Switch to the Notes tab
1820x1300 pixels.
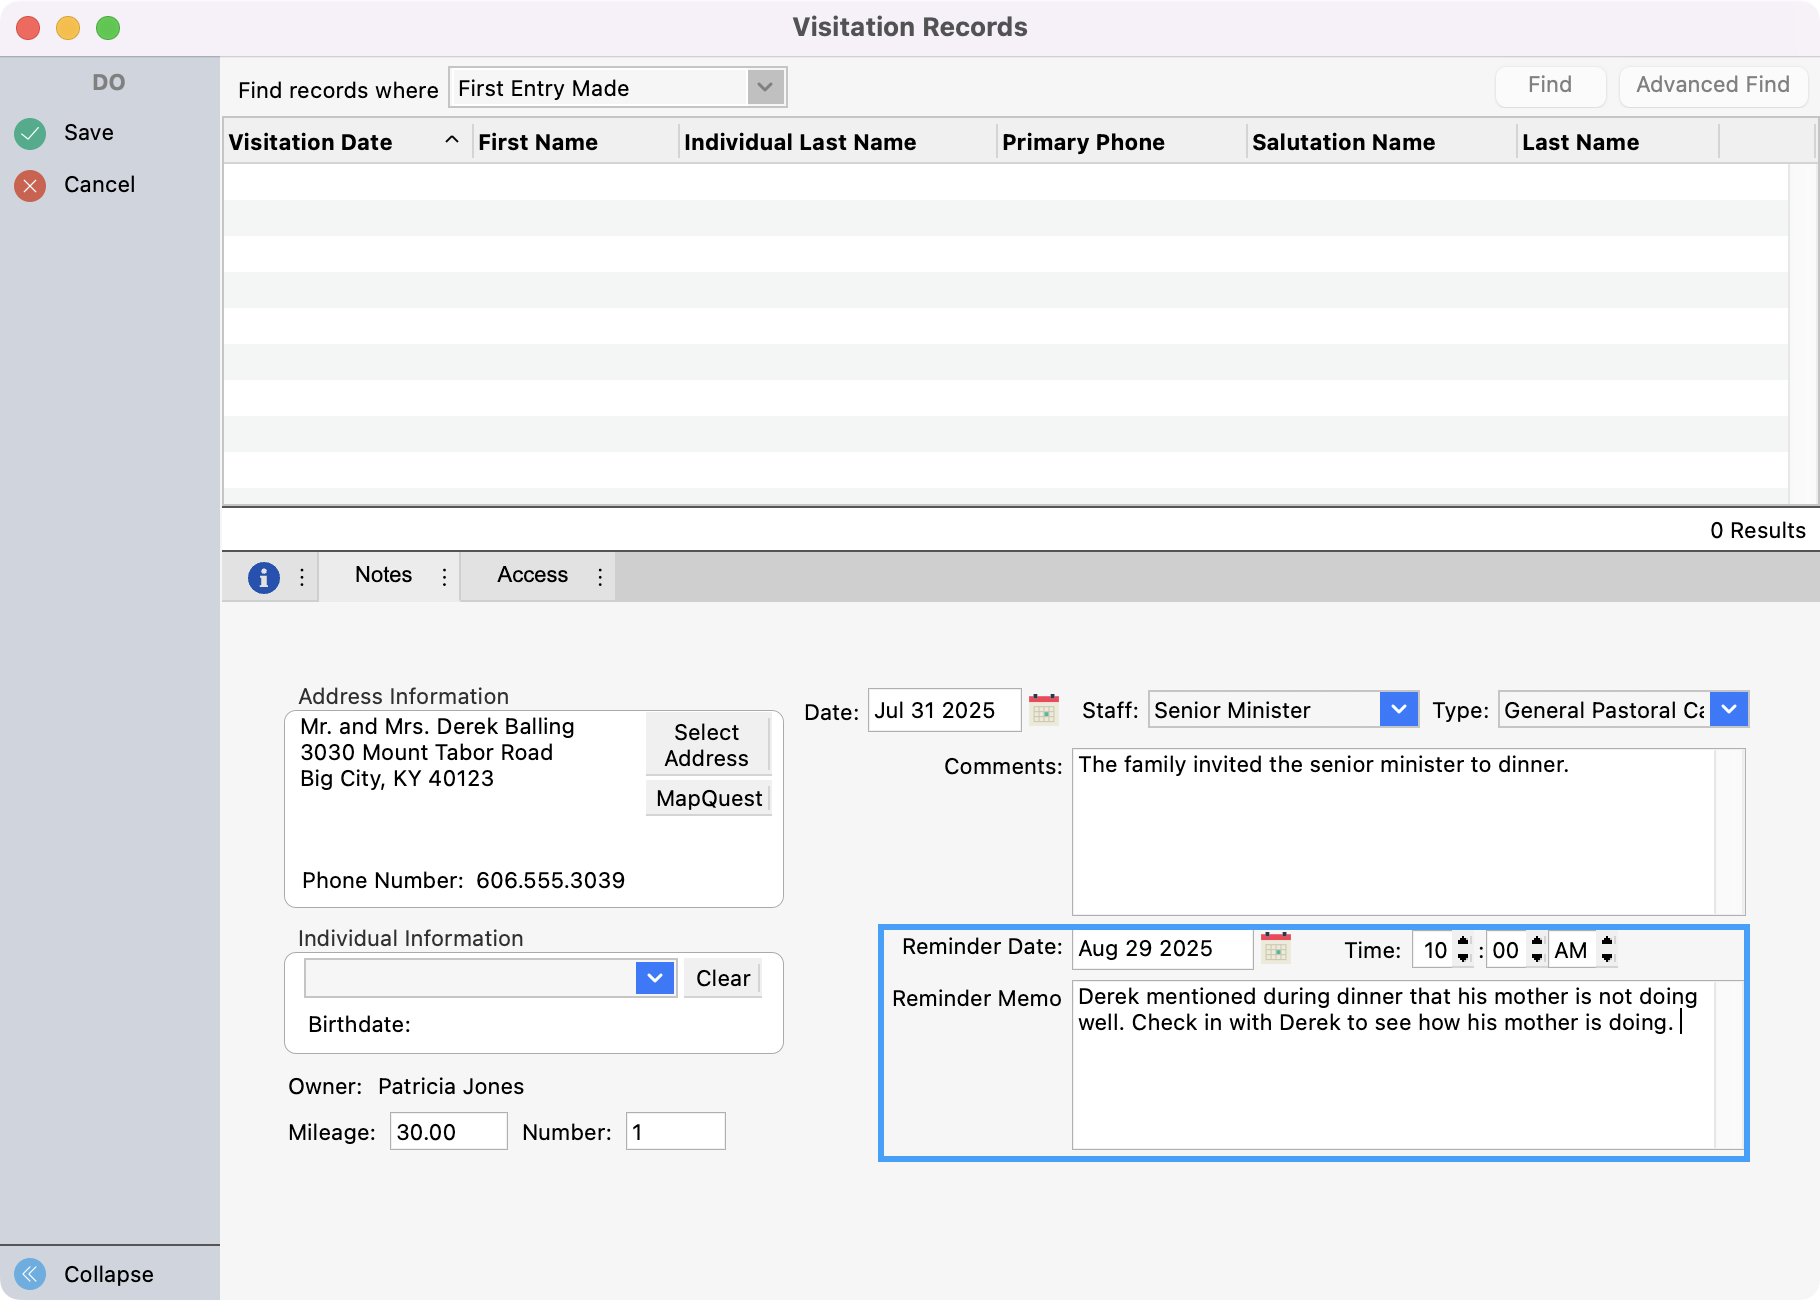pyautogui.click(x=382, y=575)
